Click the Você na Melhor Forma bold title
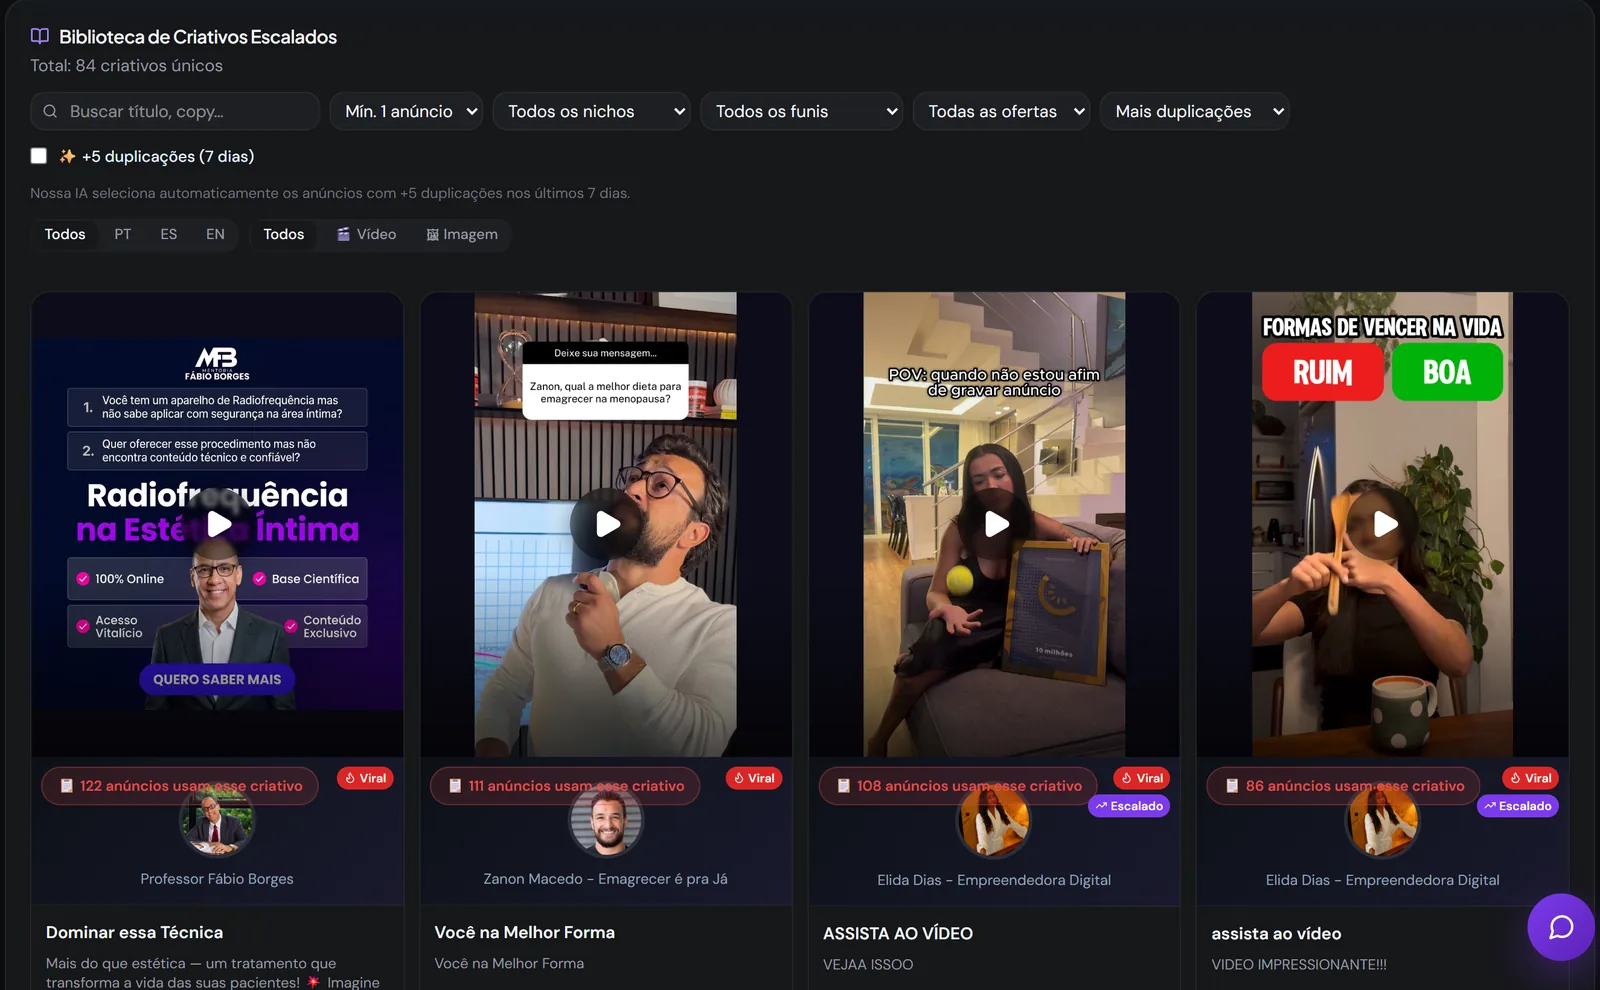Screen dimensions: 1600x990 coord(525,932)
